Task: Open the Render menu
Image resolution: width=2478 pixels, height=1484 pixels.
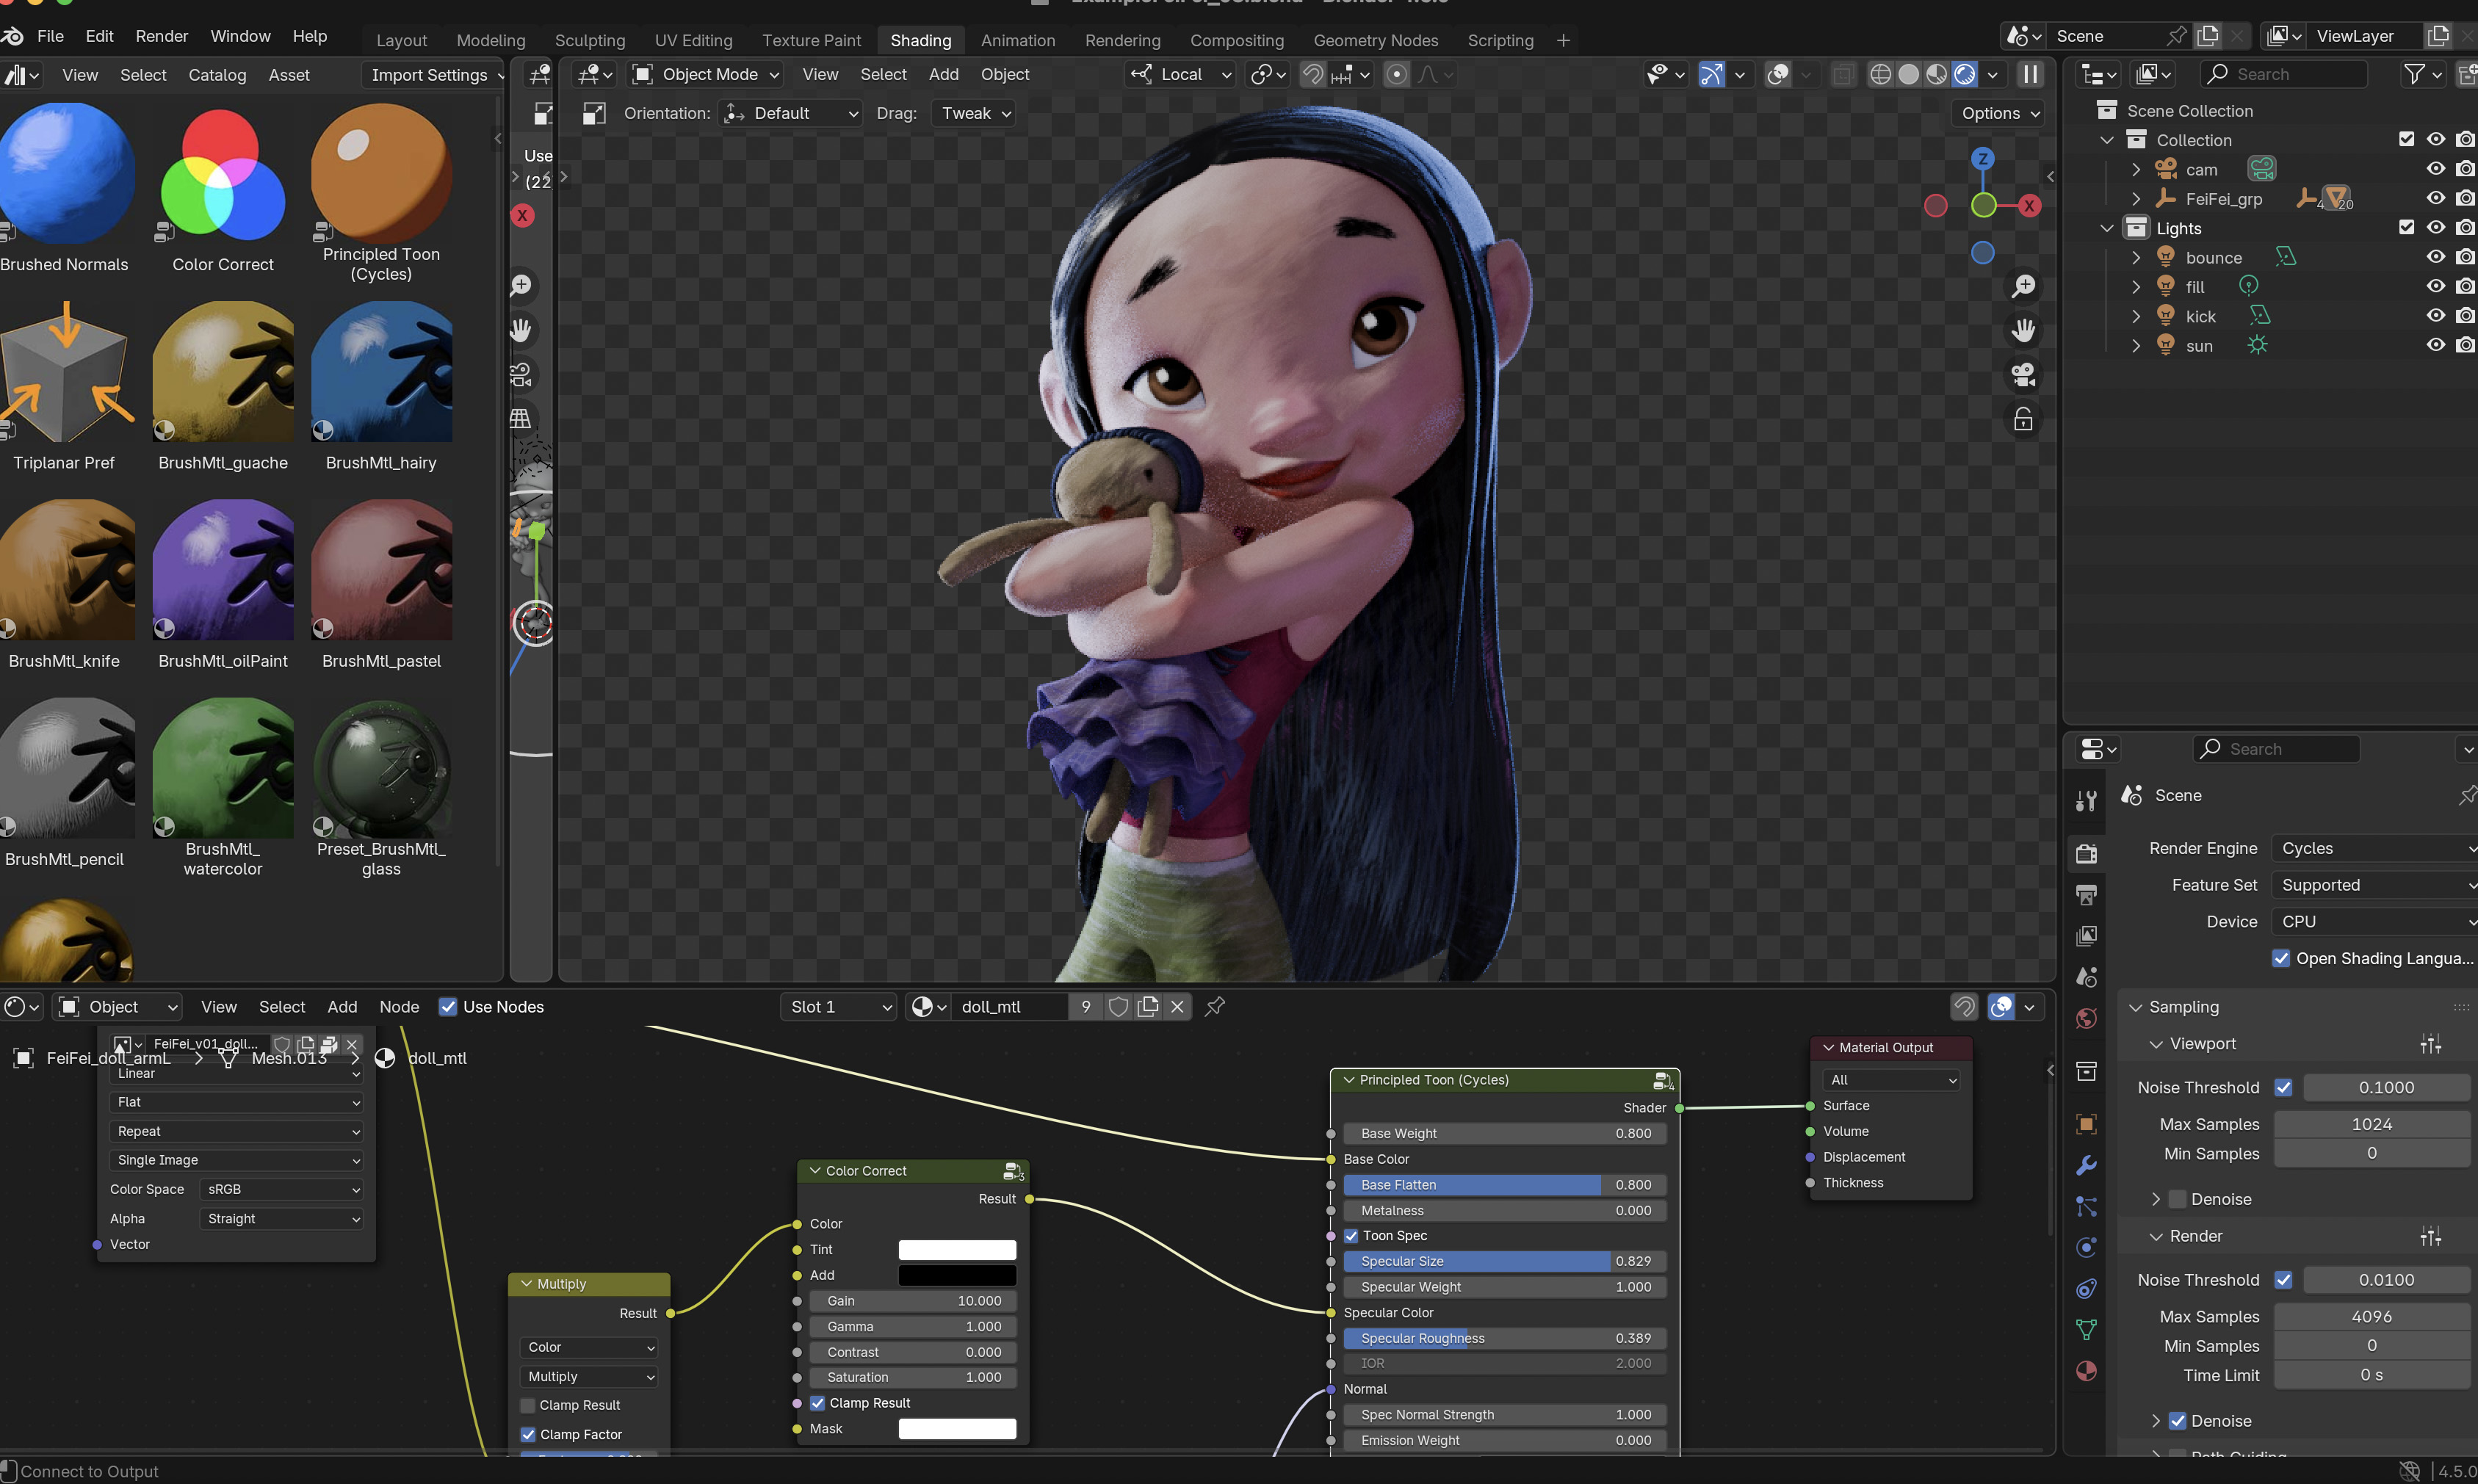Action: 161,36
